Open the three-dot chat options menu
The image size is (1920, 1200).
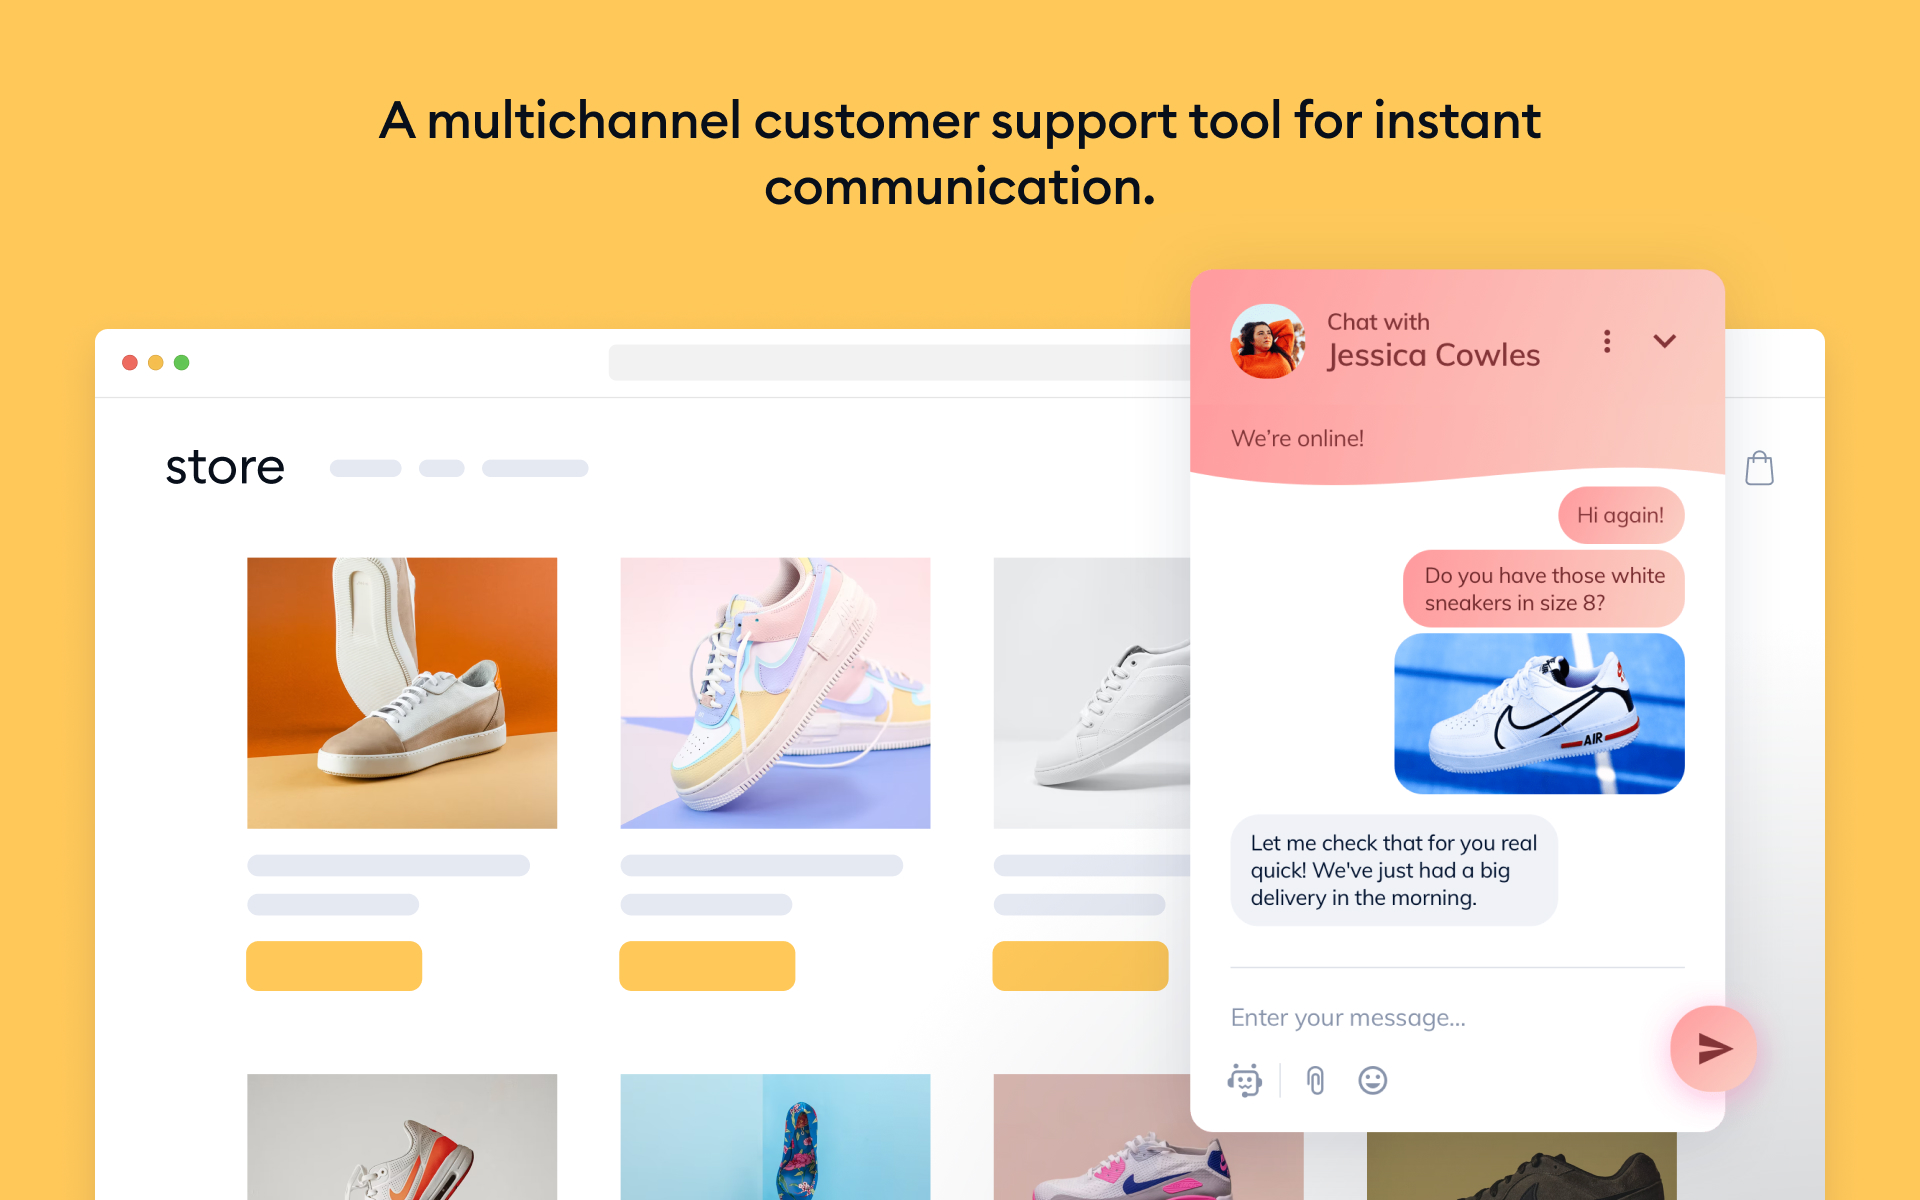1607,341
